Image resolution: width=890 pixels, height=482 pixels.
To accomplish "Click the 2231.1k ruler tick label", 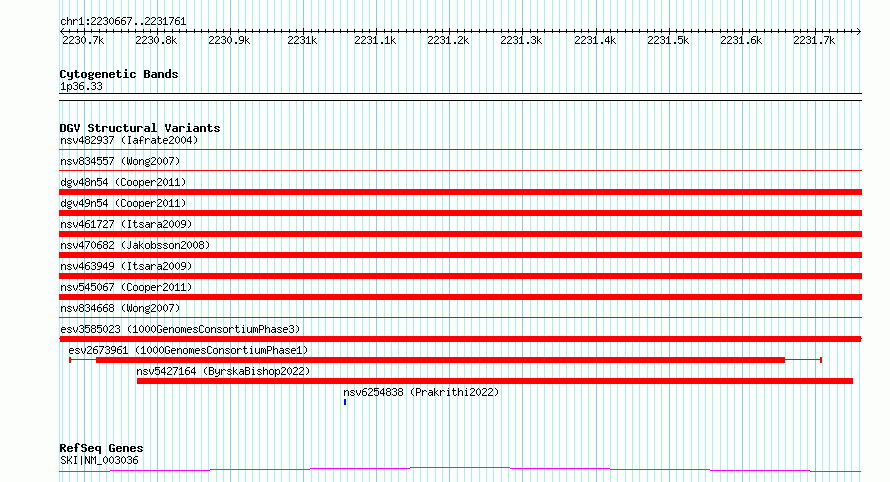I will tap(375, 40).
